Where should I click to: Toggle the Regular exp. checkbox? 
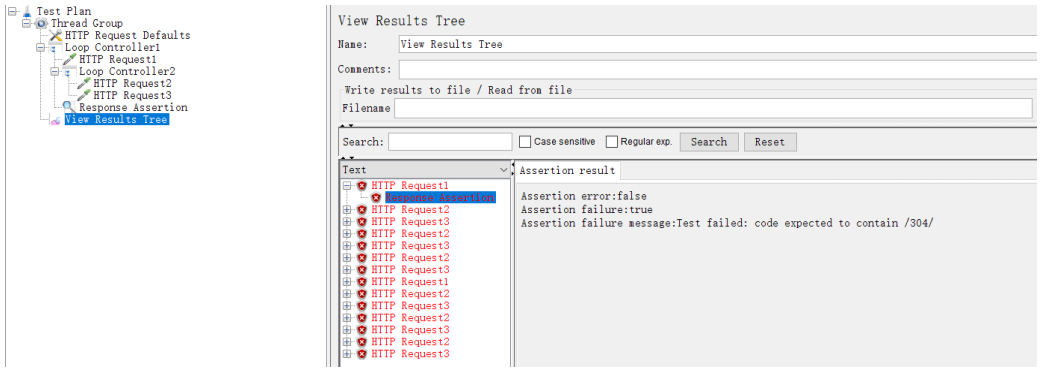(612, 142)
